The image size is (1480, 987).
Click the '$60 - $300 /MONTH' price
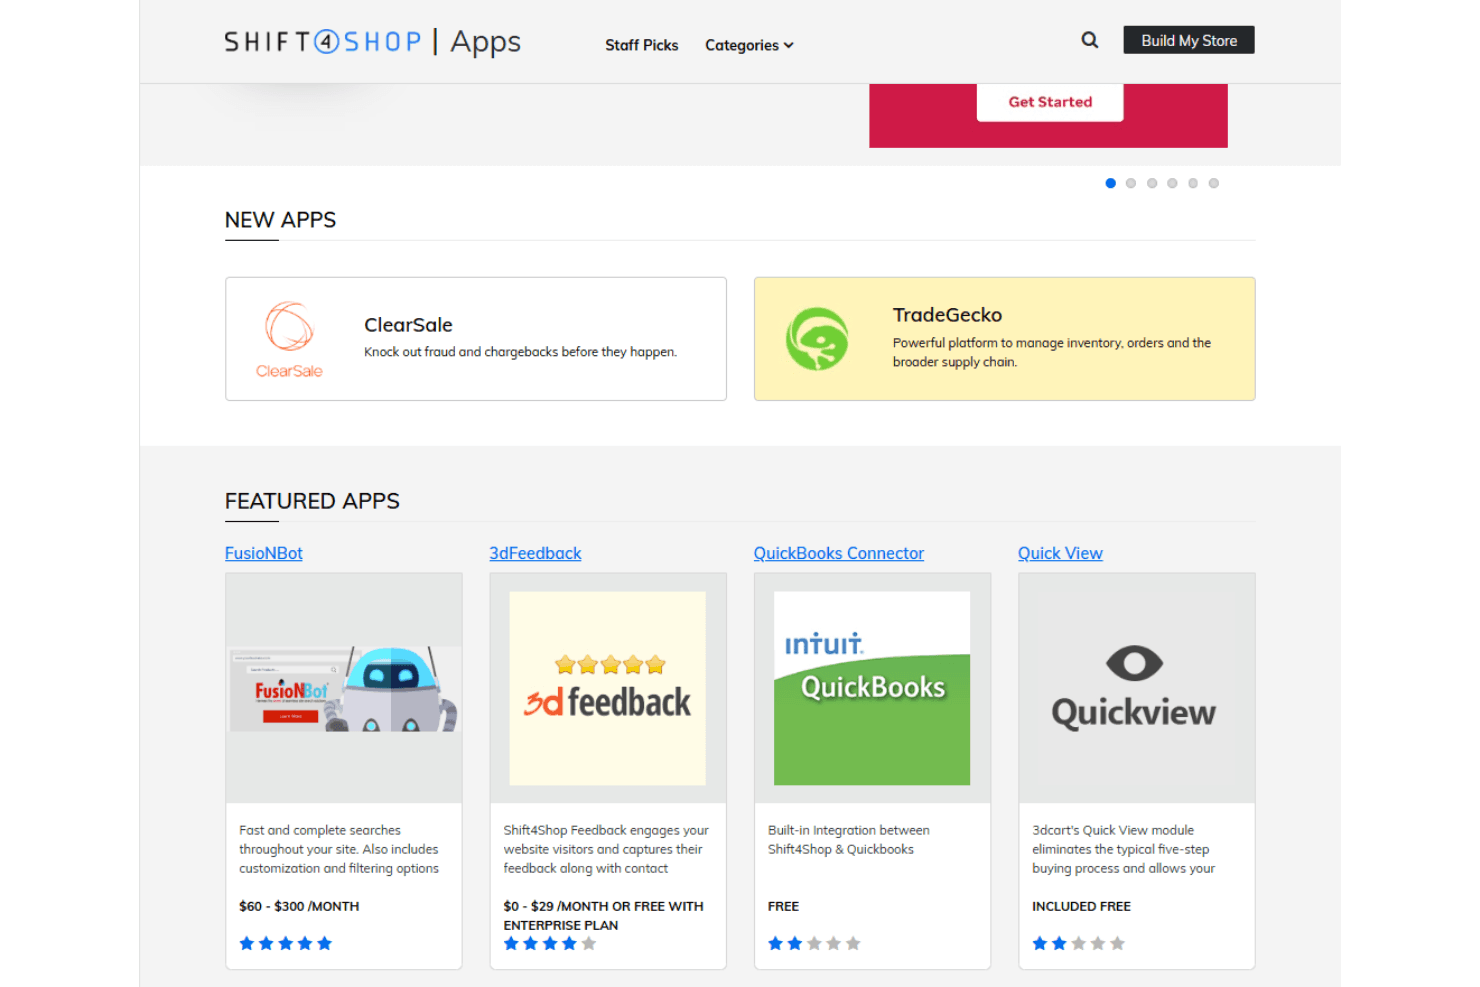[299, 906]
